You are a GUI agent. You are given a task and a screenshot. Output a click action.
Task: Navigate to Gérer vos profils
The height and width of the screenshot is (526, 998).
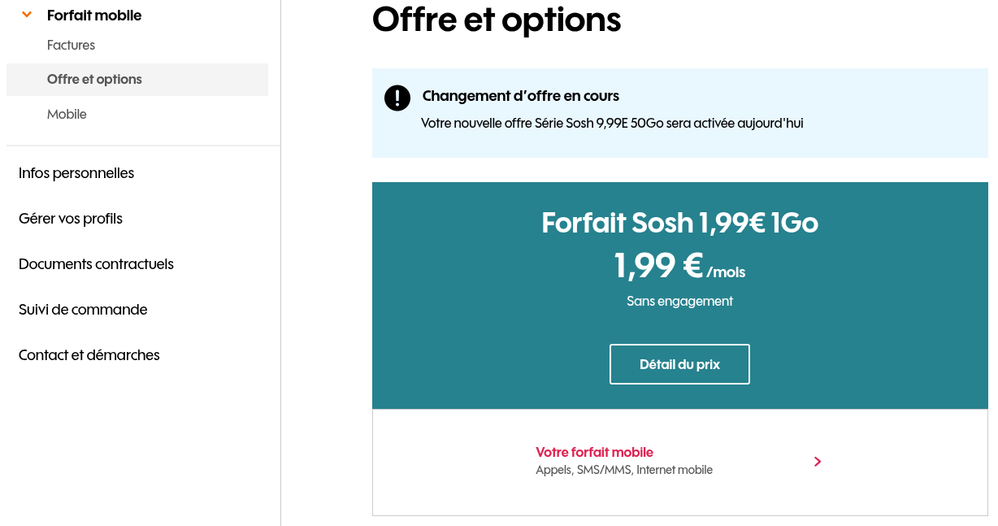coord(70,218)
